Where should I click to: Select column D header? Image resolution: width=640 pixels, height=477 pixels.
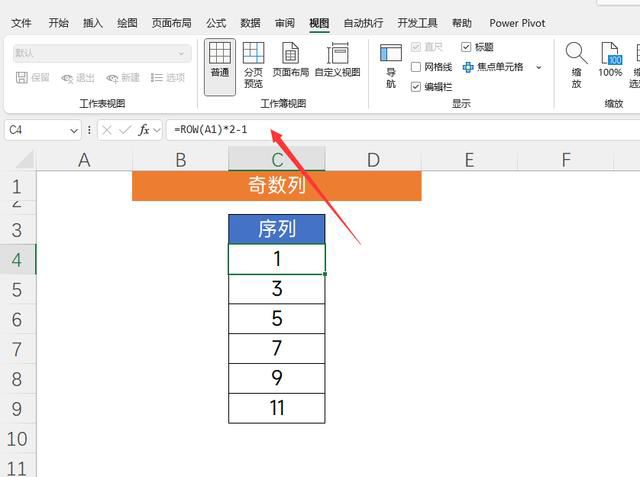click(x=373, y=160)
